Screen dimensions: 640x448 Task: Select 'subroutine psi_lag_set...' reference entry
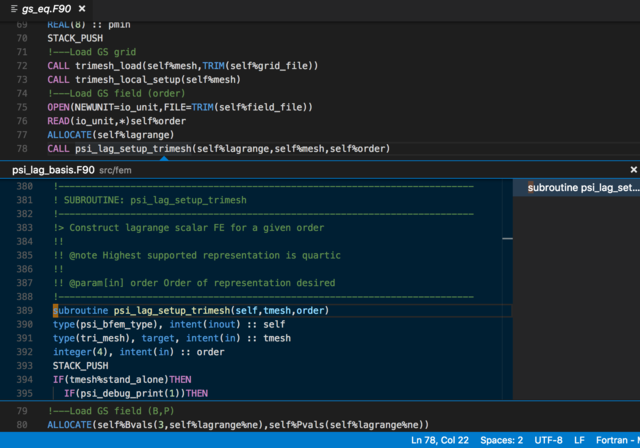(576, 188)
